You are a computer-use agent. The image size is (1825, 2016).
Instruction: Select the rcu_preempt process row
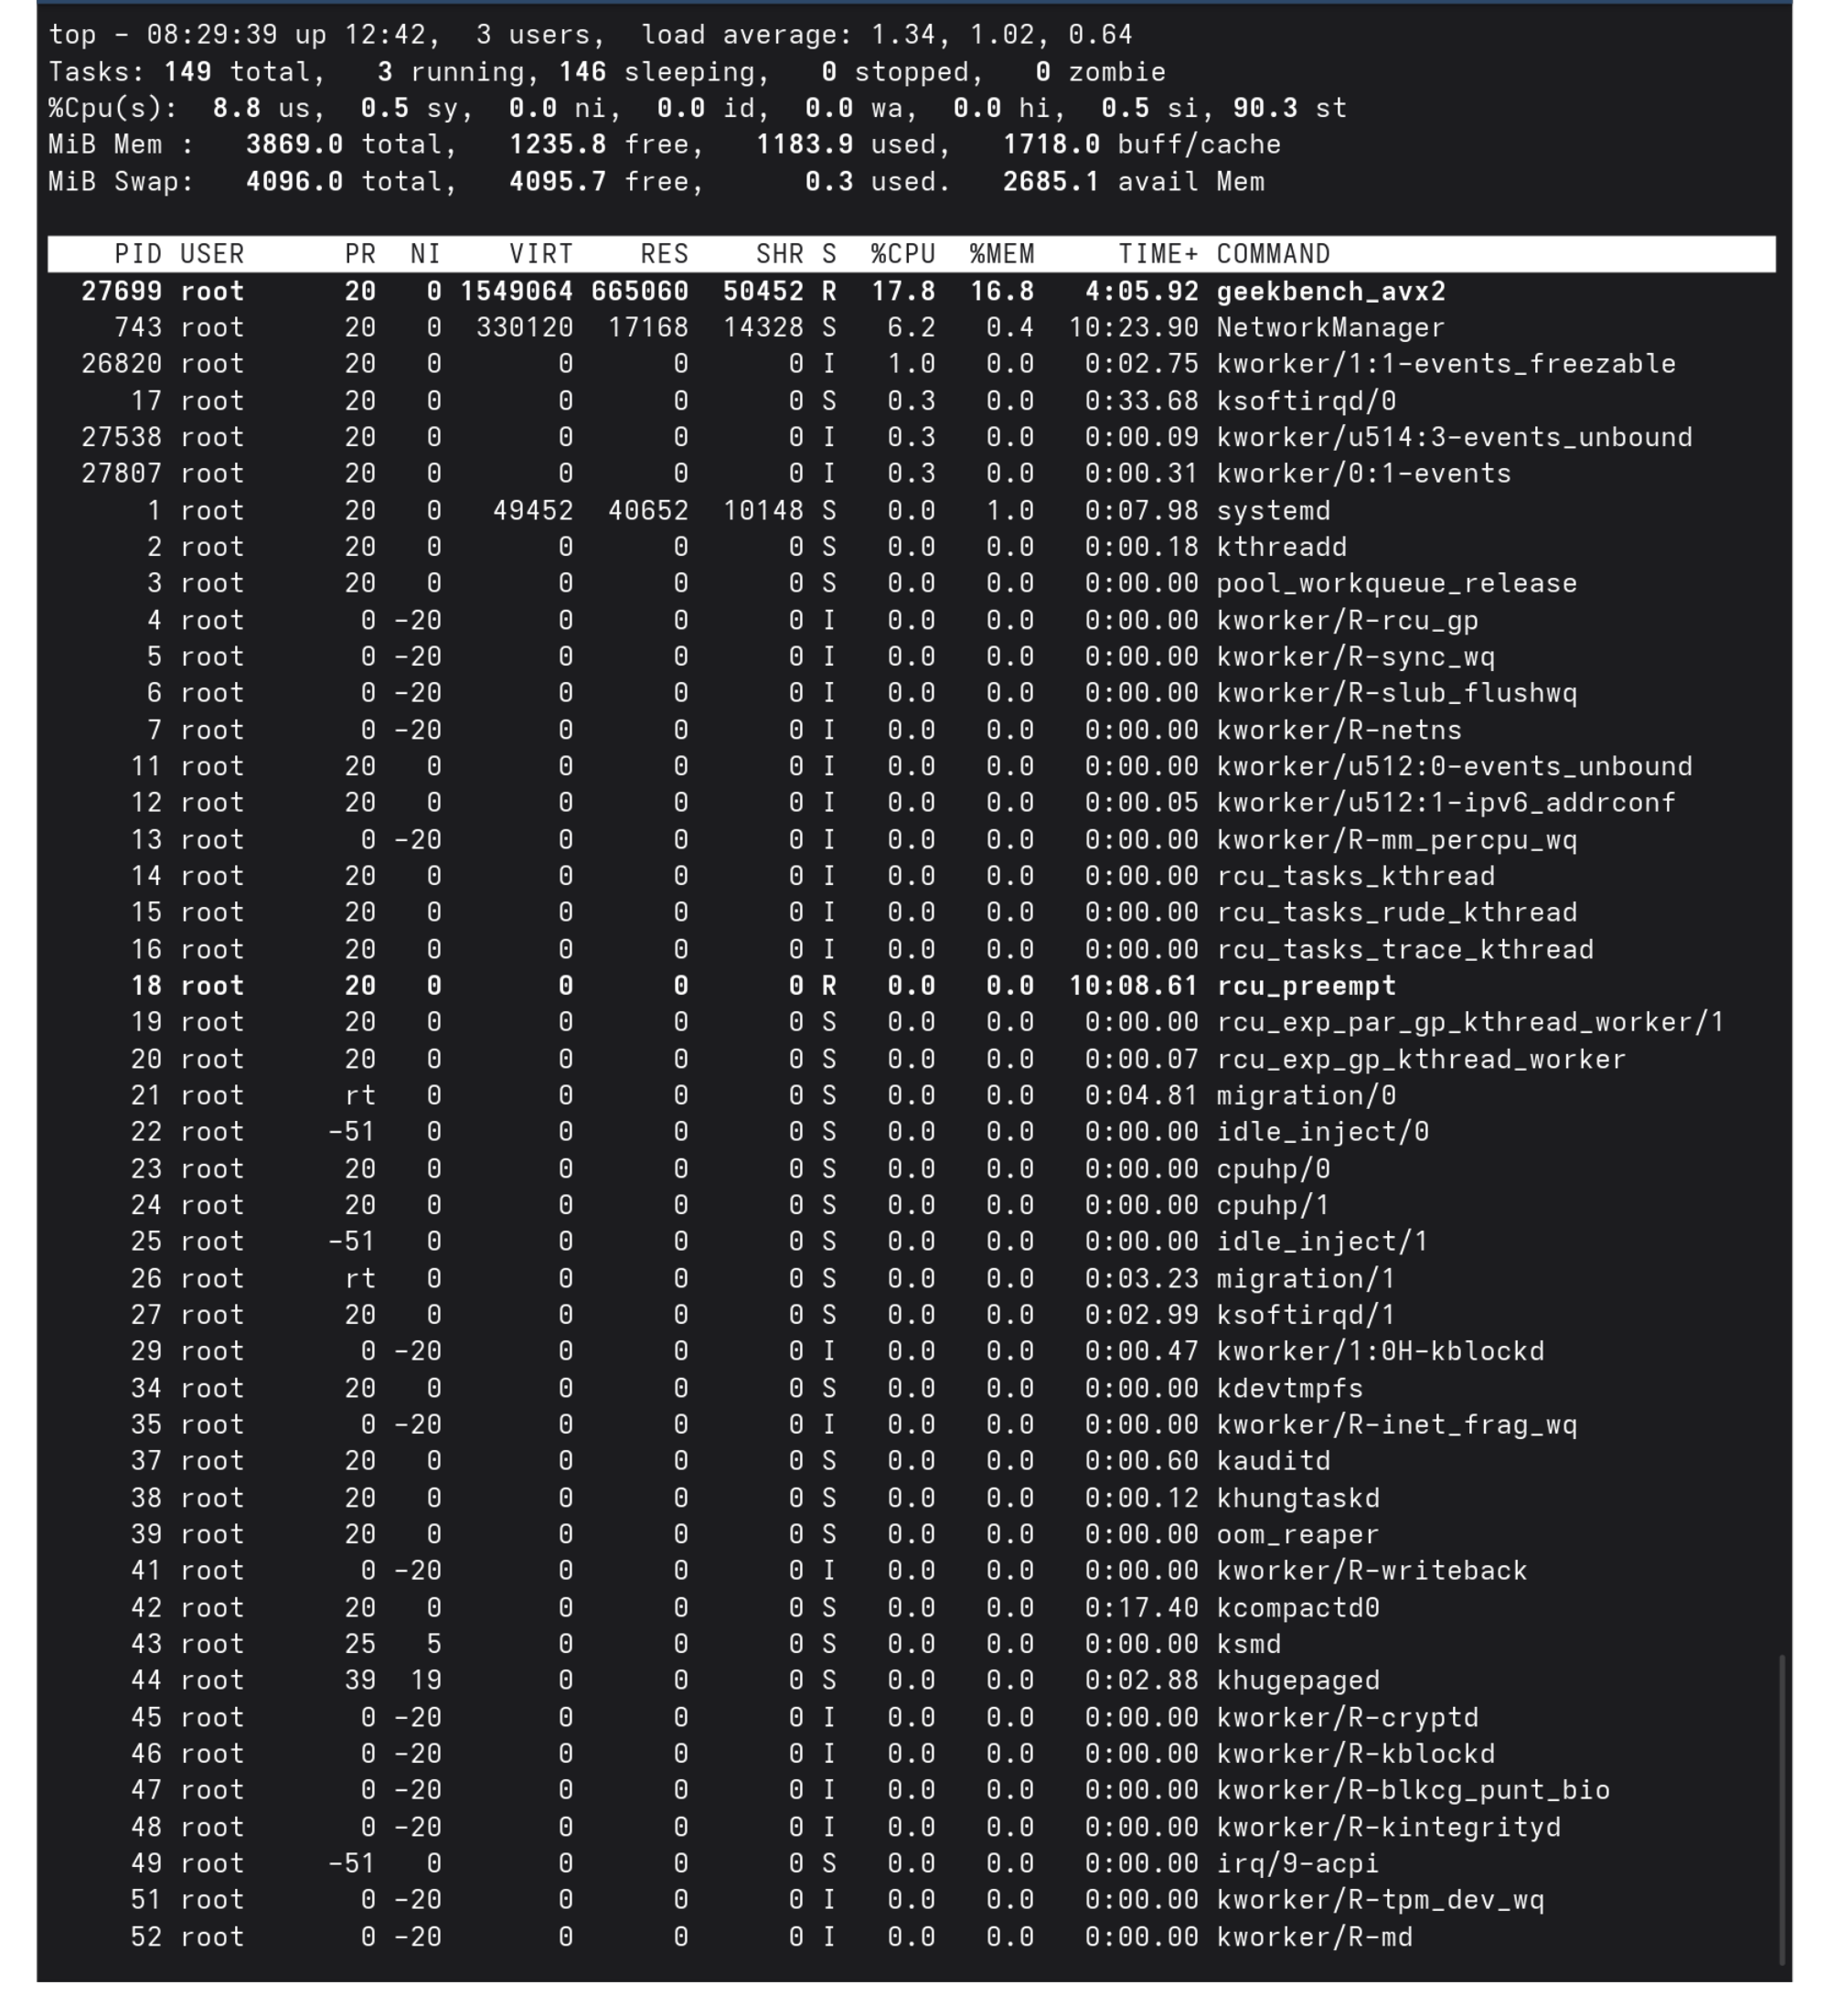point(912,985)
